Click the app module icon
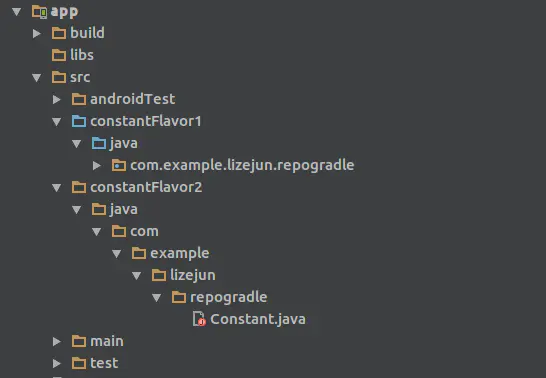Screen dimensions: 546x378 click(39, 12)
